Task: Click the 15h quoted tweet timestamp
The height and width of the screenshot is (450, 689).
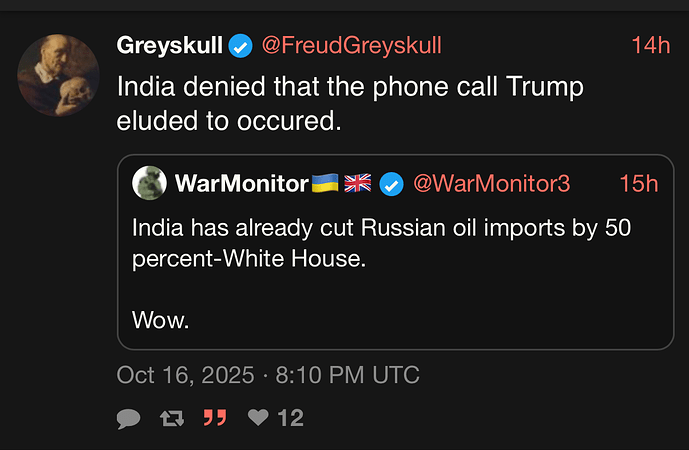Action: click(x=638, y=184)
